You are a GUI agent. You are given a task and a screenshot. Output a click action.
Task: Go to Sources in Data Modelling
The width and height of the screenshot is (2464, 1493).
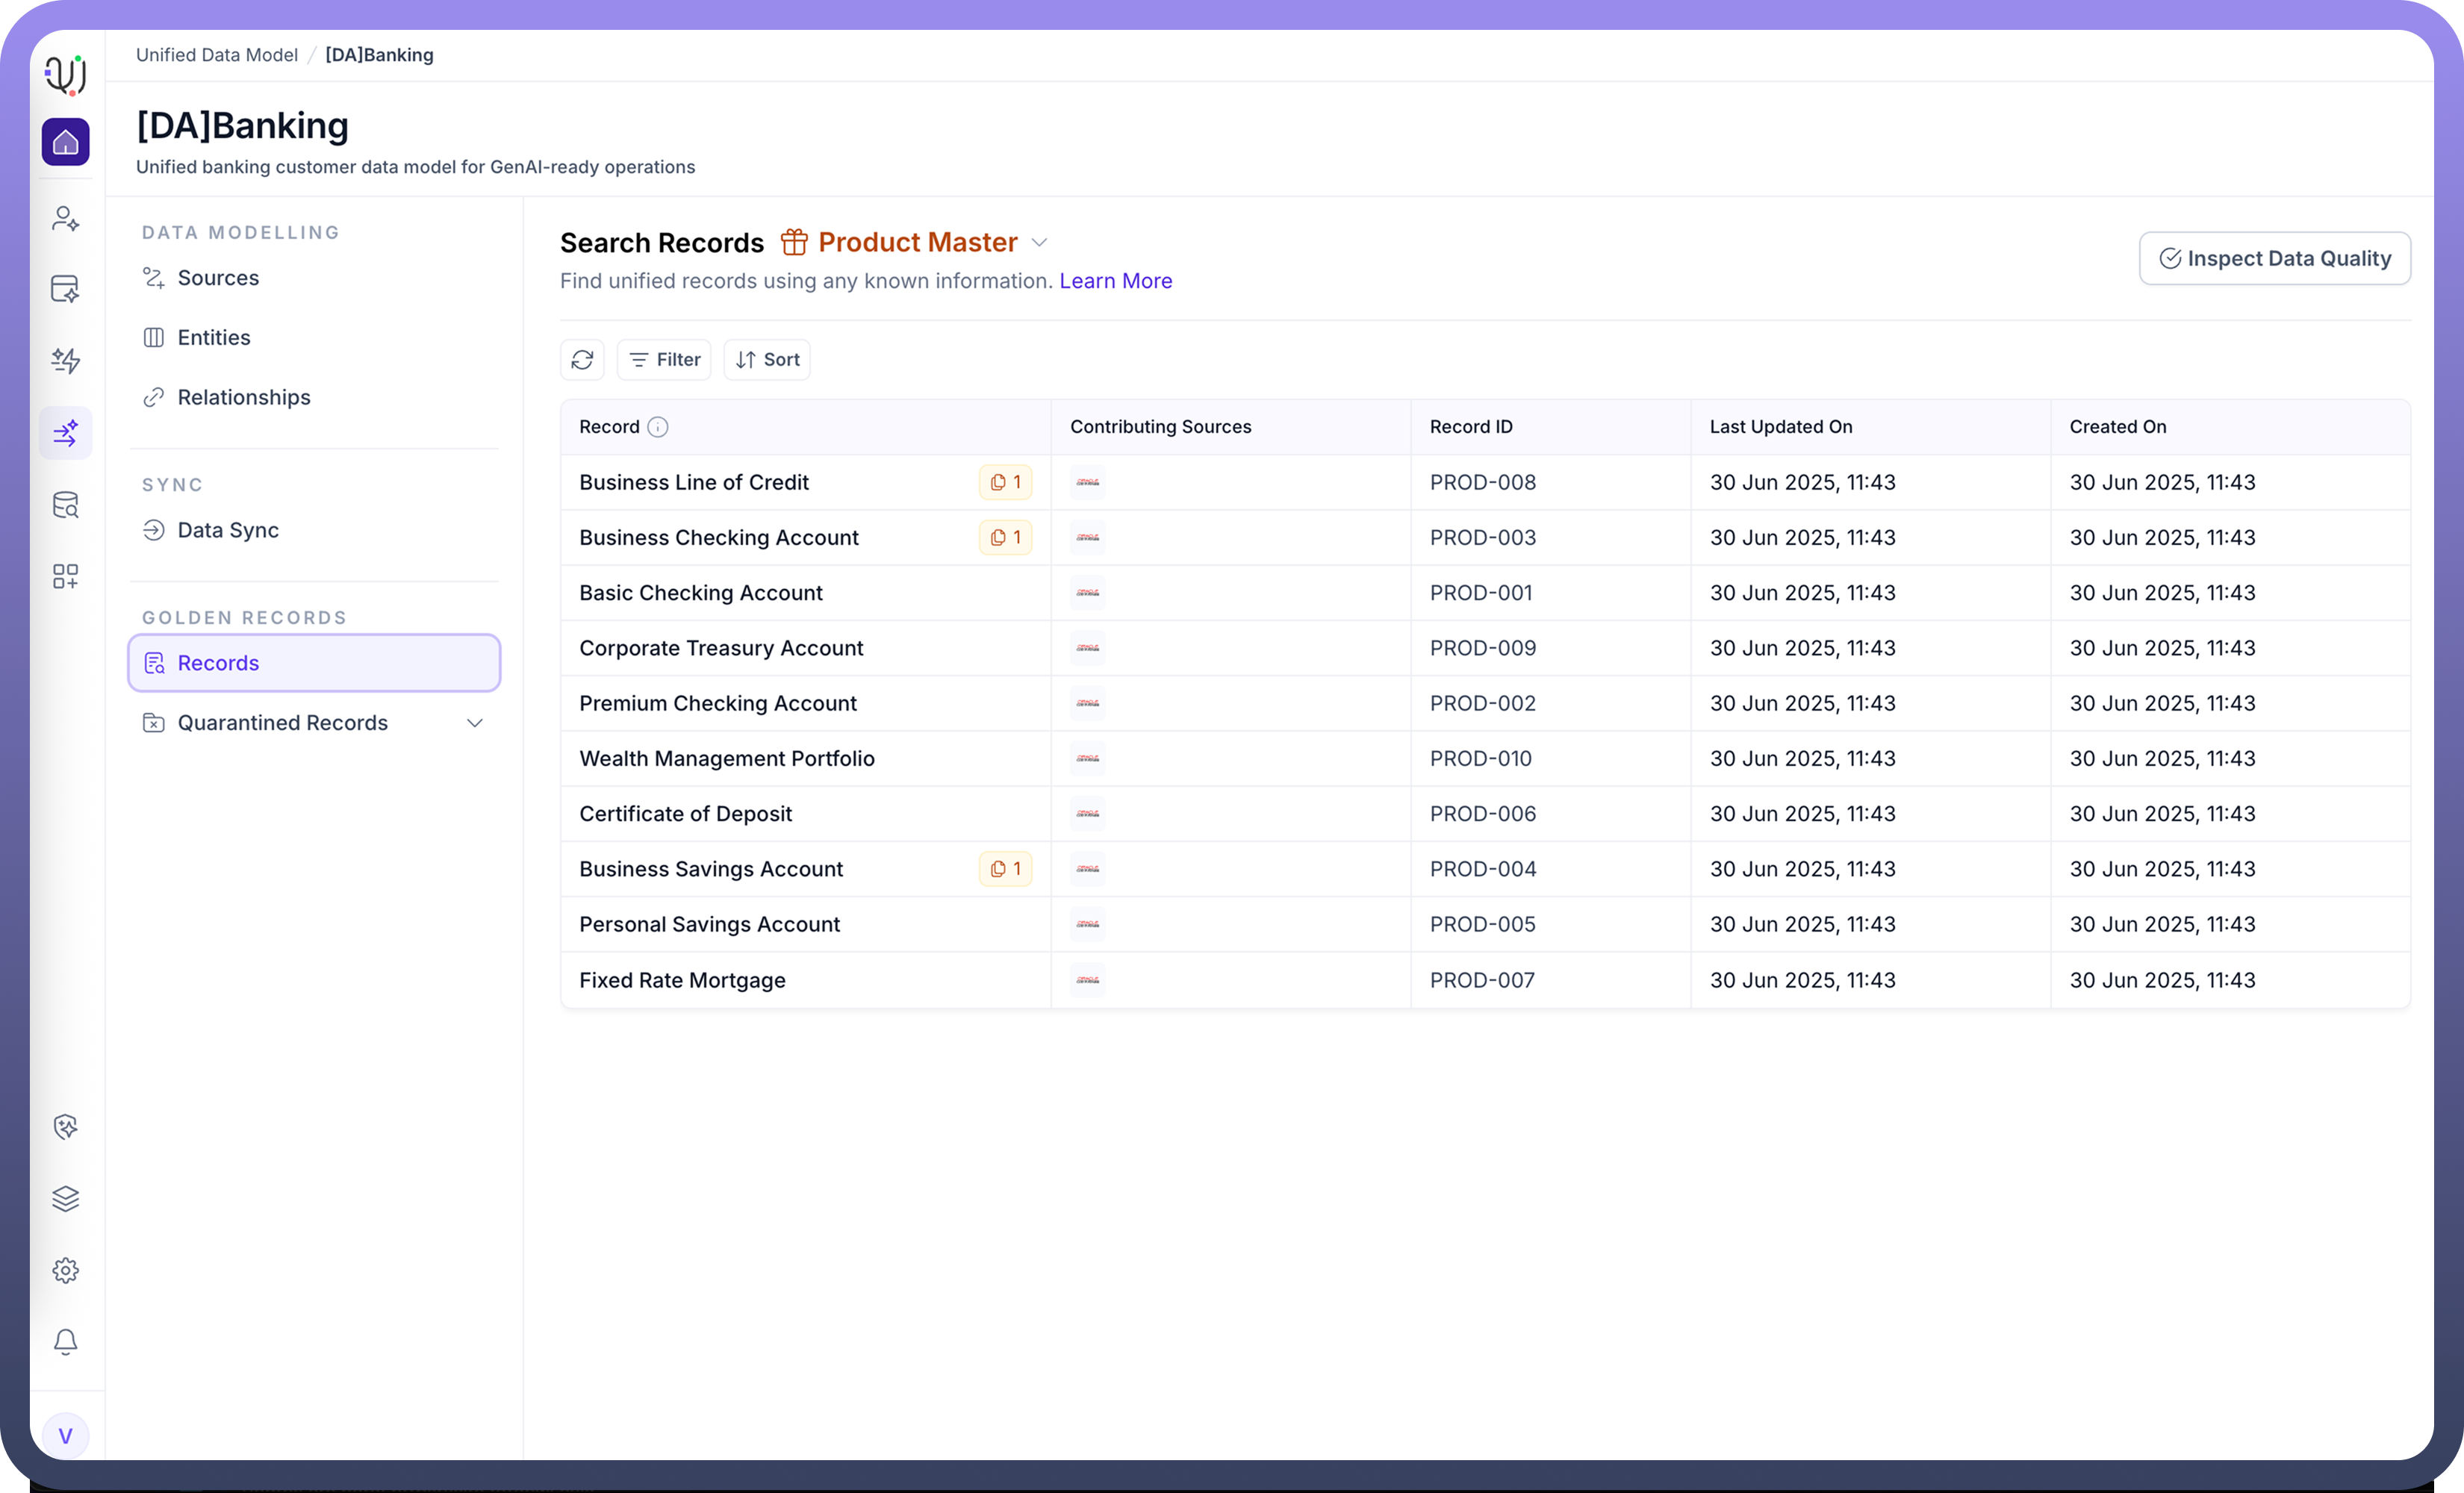coord(218,278)
